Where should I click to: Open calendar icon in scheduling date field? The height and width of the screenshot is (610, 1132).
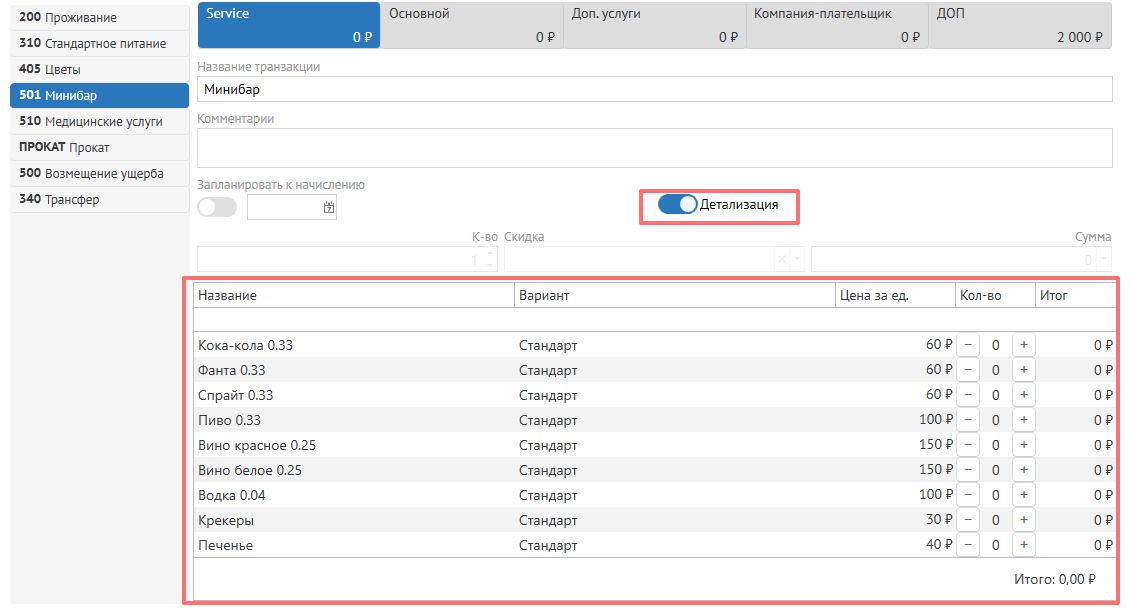click(x=328, y=208)
